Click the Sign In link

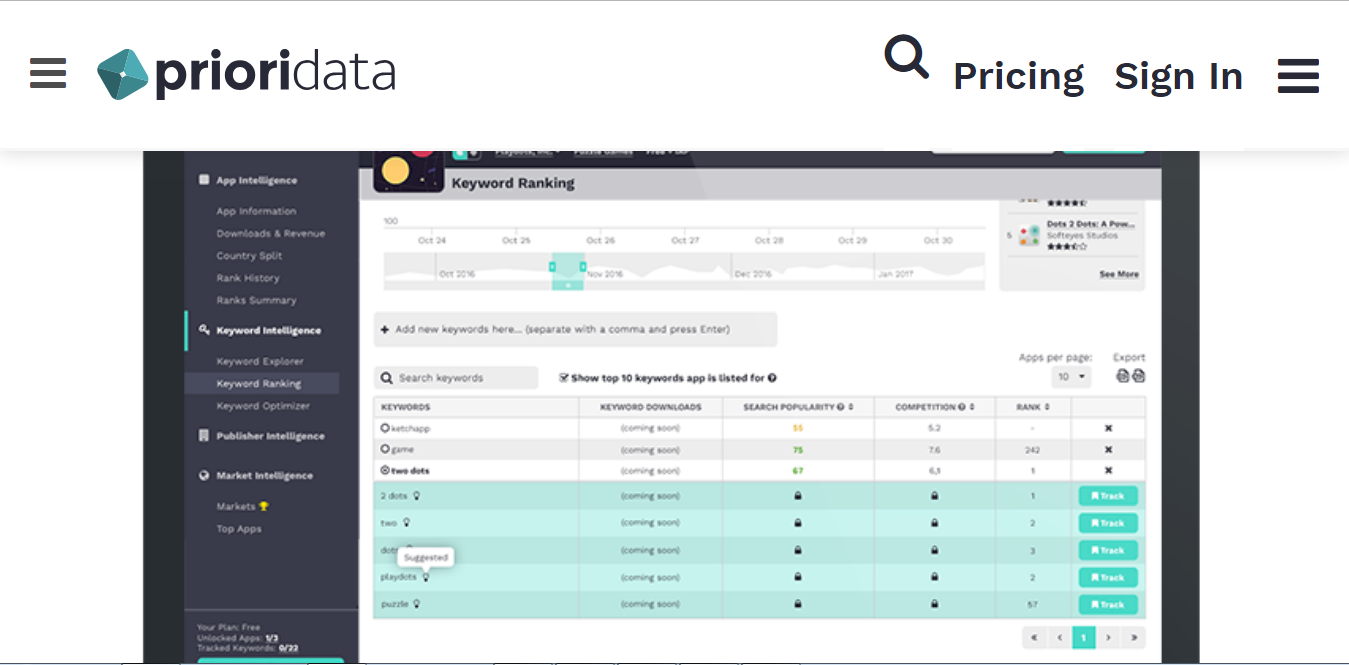click(x=1179, y=75)
